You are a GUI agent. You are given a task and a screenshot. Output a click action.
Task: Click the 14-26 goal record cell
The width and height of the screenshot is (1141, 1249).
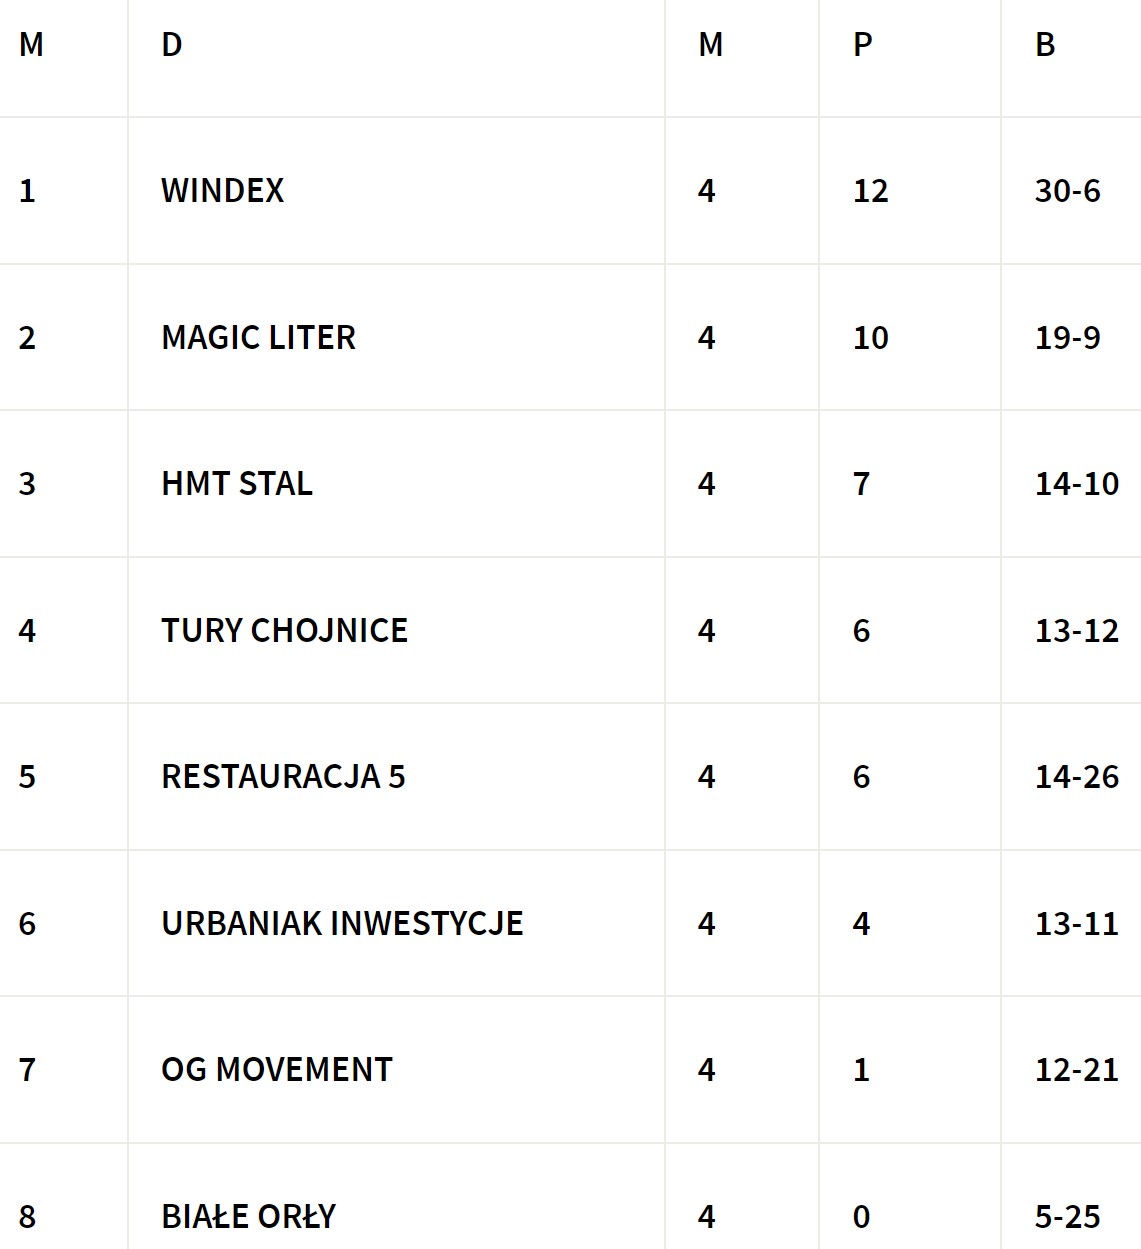1076,777
